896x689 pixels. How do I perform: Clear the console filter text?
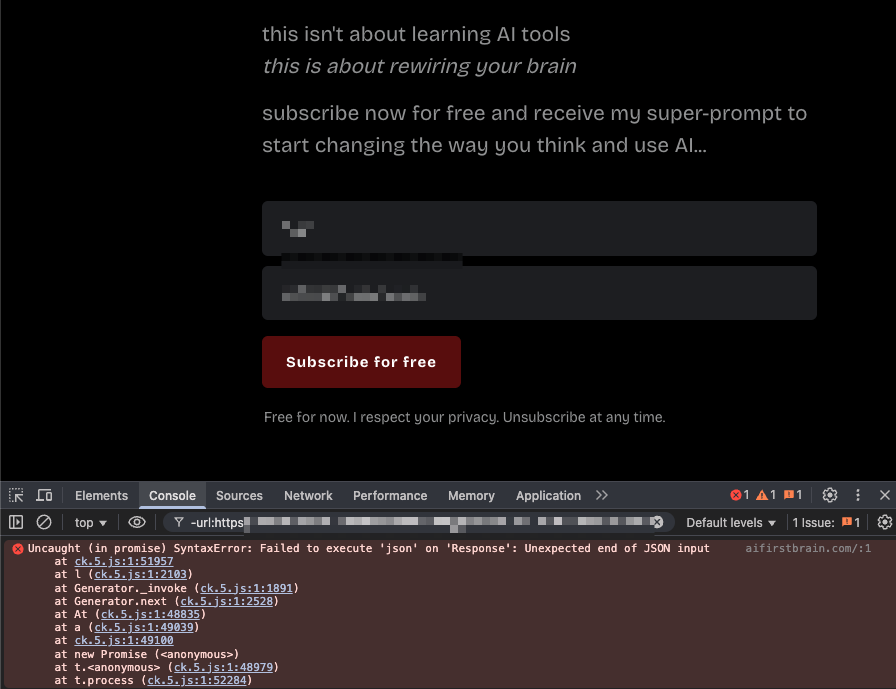[658, 522]
